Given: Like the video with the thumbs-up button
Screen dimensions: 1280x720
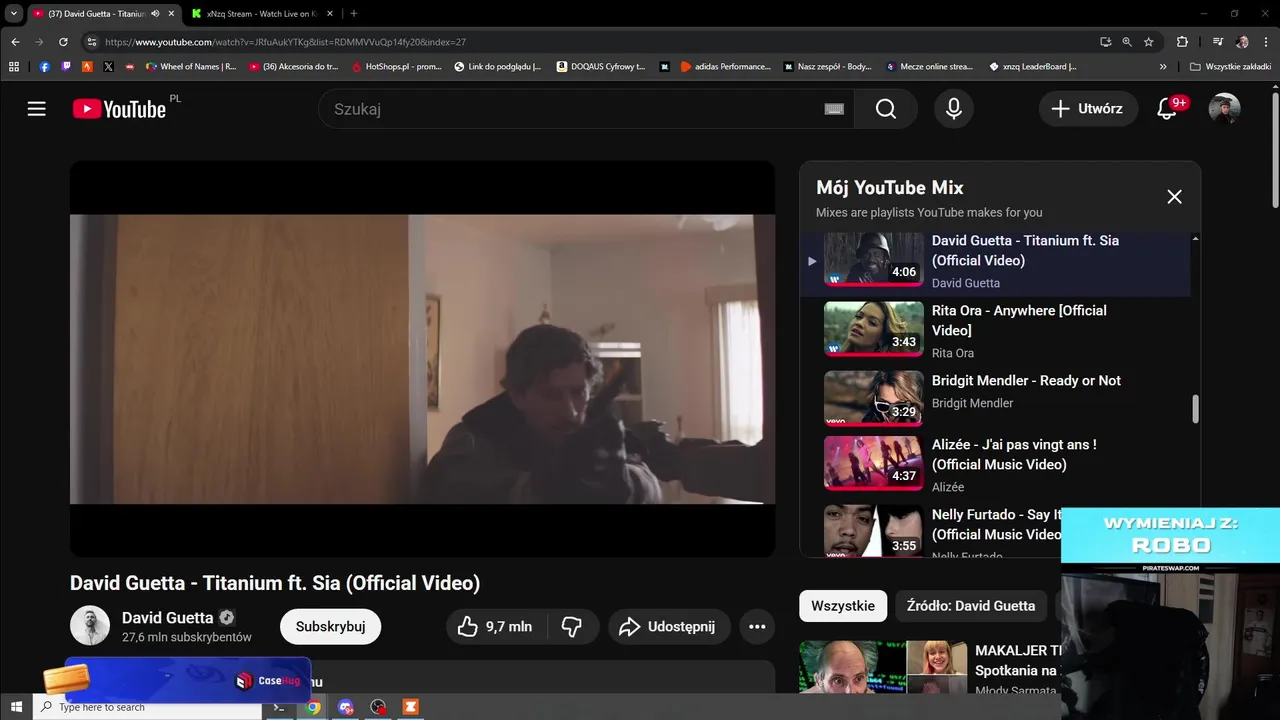Looking at the screenshot, I should (495, 627).
